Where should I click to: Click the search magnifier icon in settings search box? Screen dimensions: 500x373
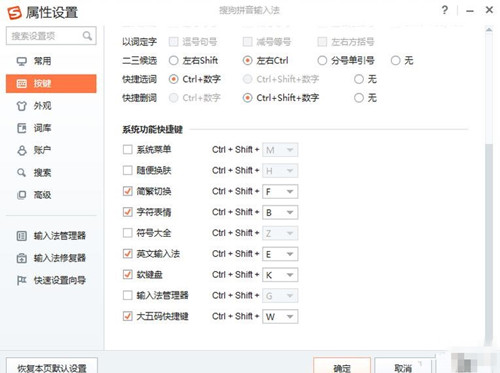87,35
